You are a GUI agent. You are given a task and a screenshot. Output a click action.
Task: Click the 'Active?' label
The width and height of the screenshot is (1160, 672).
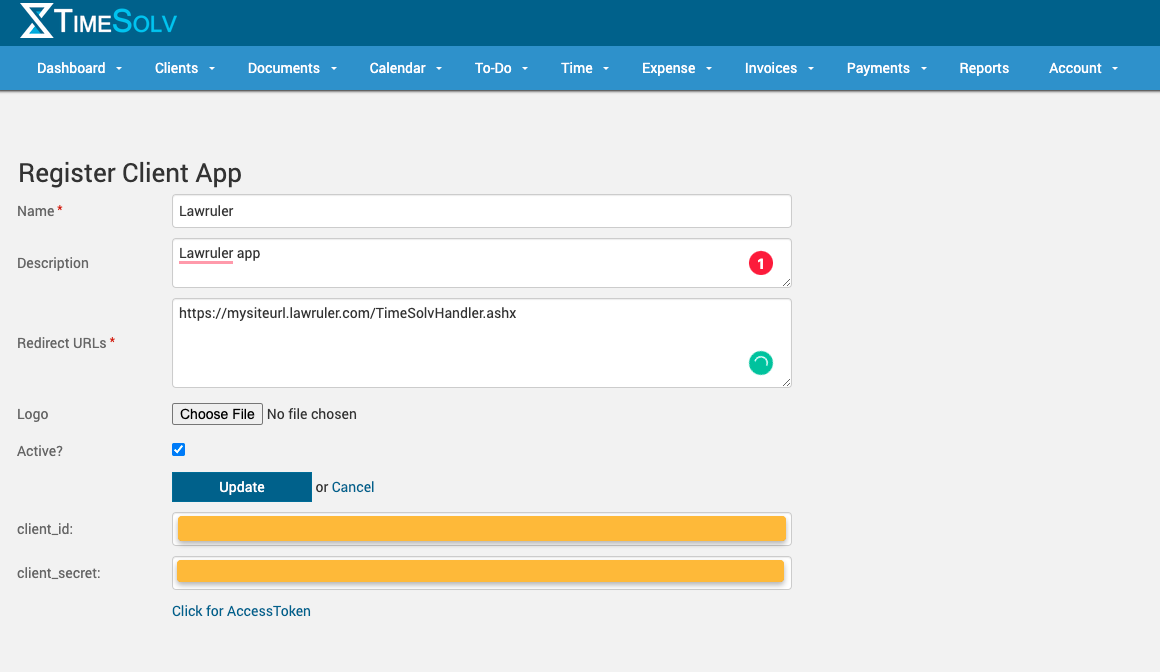(40, 451)
